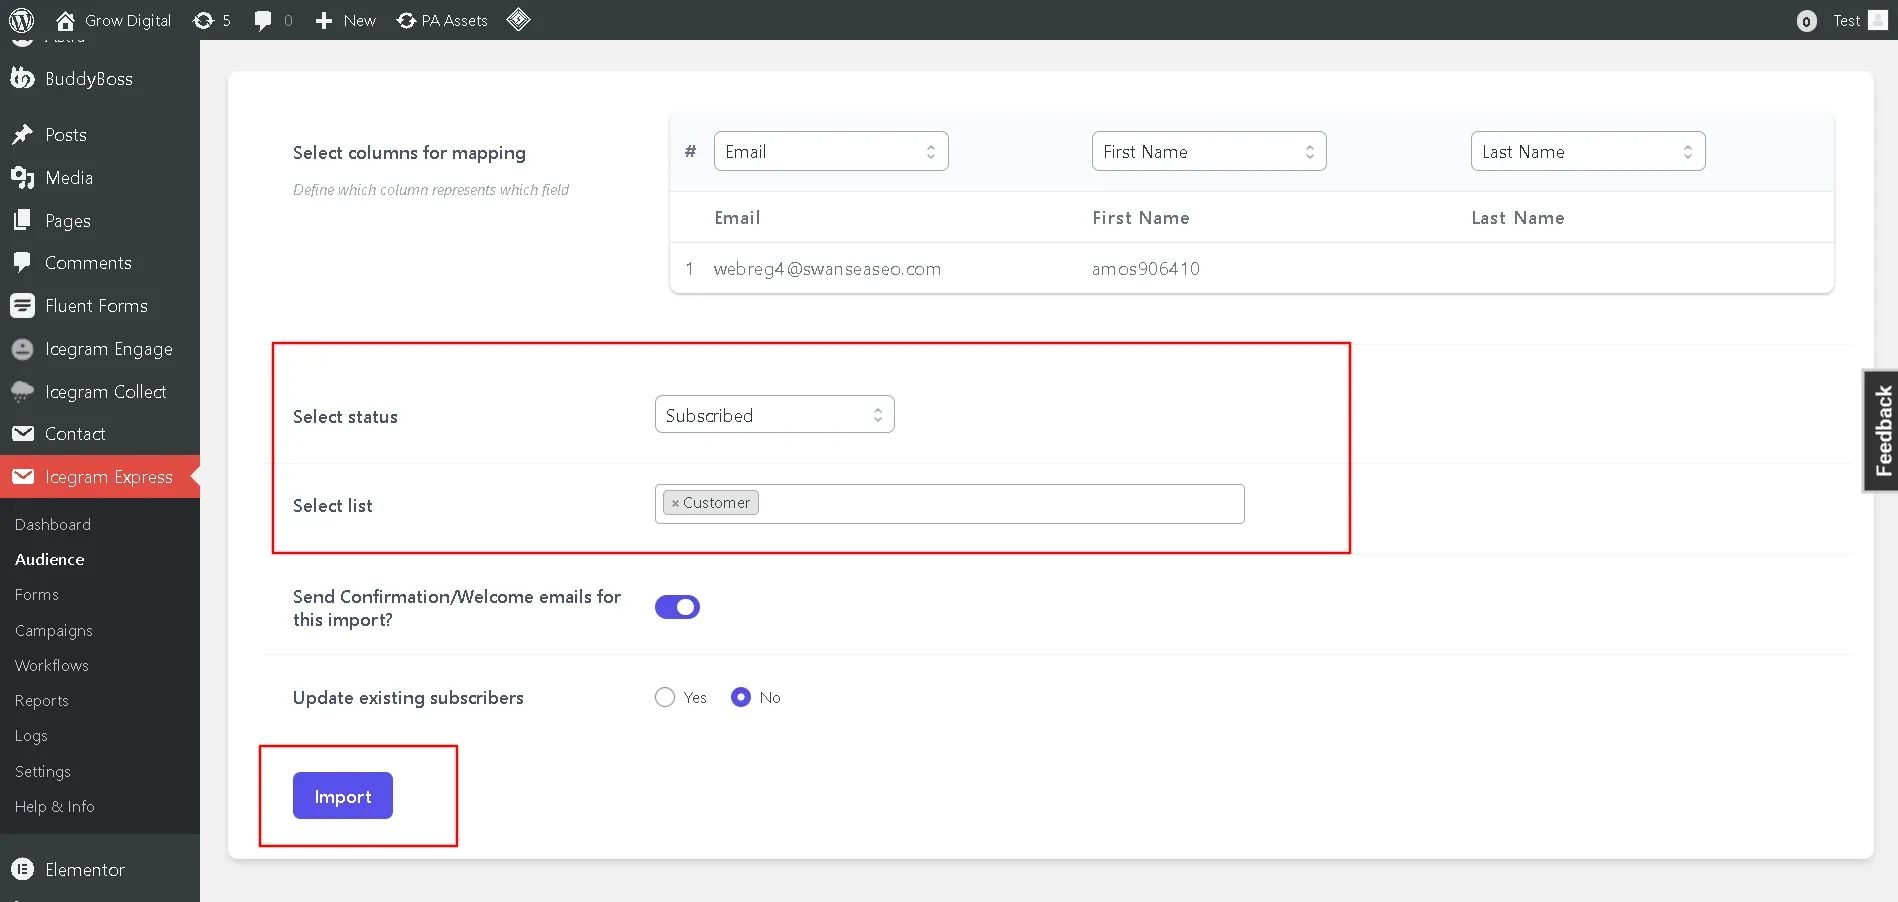Open the Media menu label
Viewport: 1898px width, 902px height.
[x=69, y=177]
